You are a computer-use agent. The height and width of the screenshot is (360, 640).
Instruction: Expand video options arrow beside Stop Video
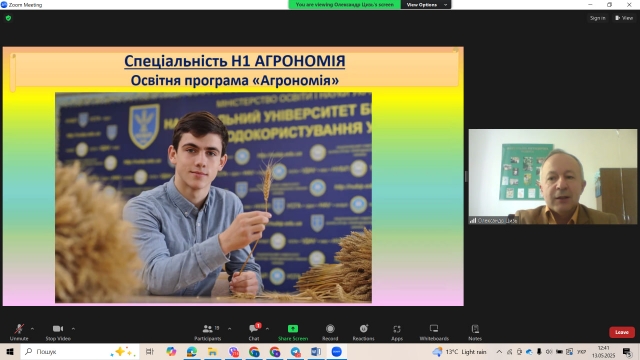click(73, 329)
